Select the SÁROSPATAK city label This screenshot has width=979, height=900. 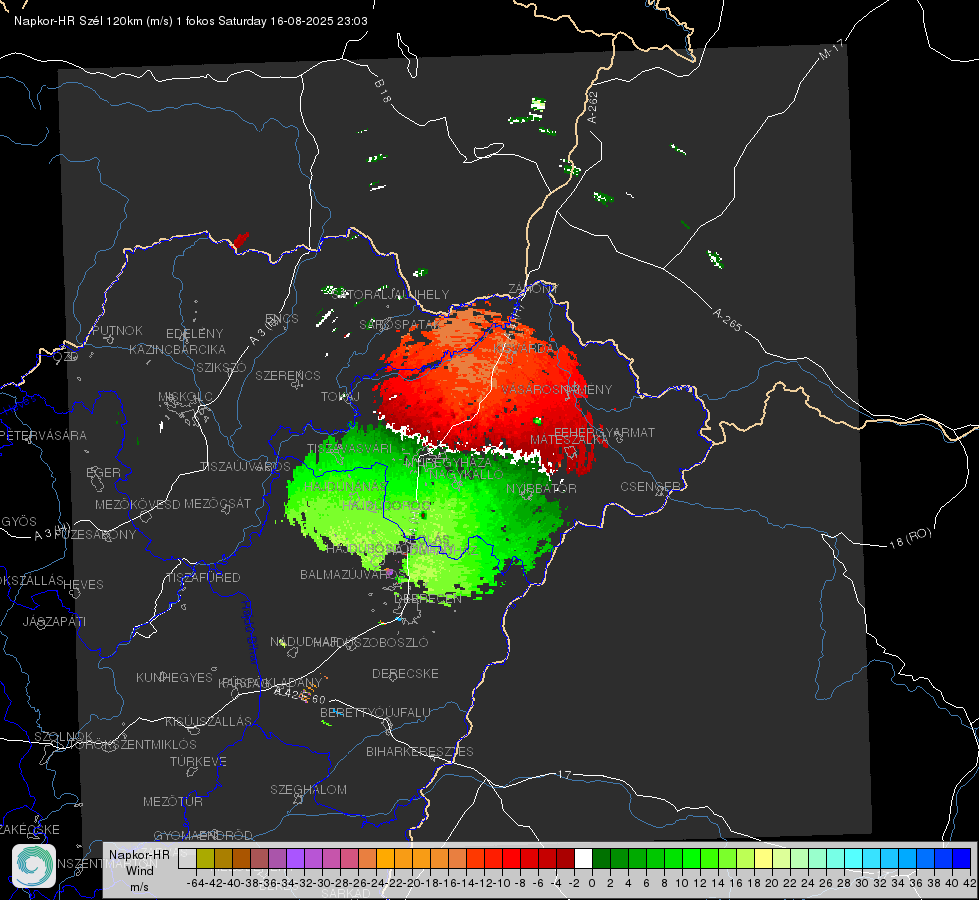click(x=400, y=325)
